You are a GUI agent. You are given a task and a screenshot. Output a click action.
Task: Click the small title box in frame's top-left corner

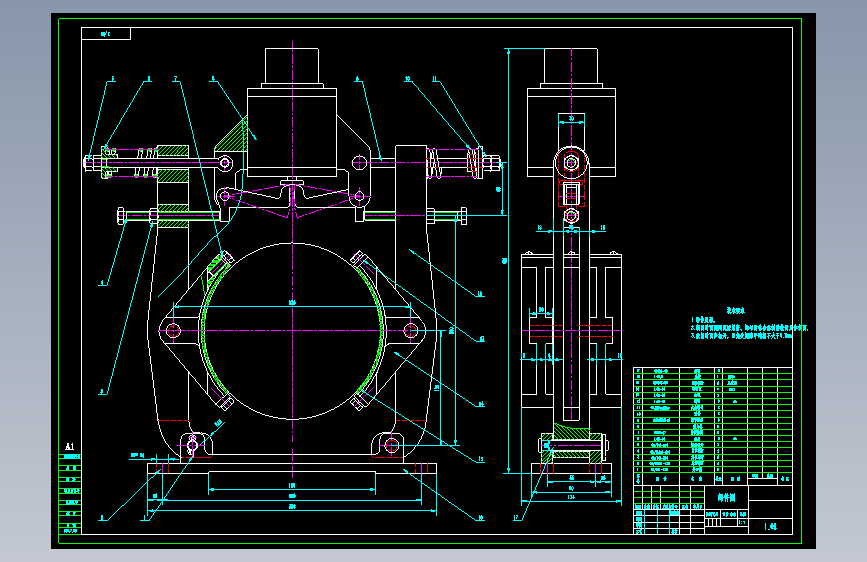tap(106, 34)
